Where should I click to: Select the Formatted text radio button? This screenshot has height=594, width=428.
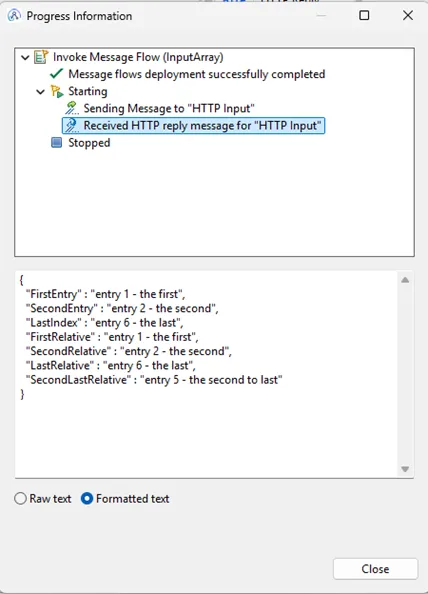tap(87, 498)
